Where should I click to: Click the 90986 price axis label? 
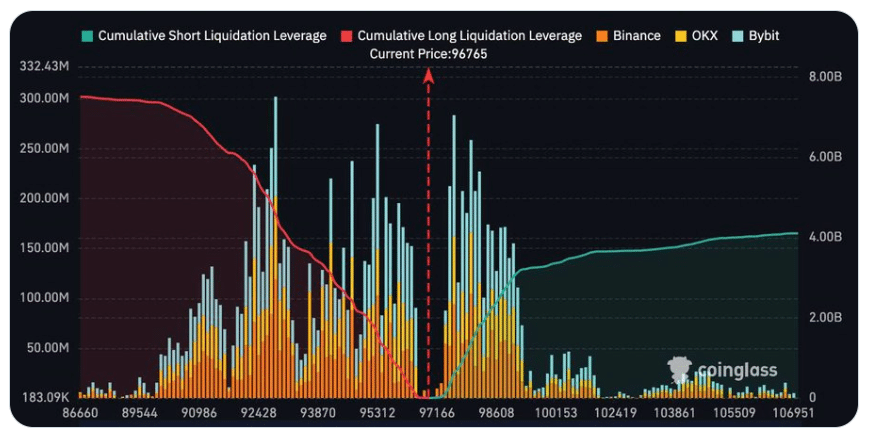click(199, 414)
